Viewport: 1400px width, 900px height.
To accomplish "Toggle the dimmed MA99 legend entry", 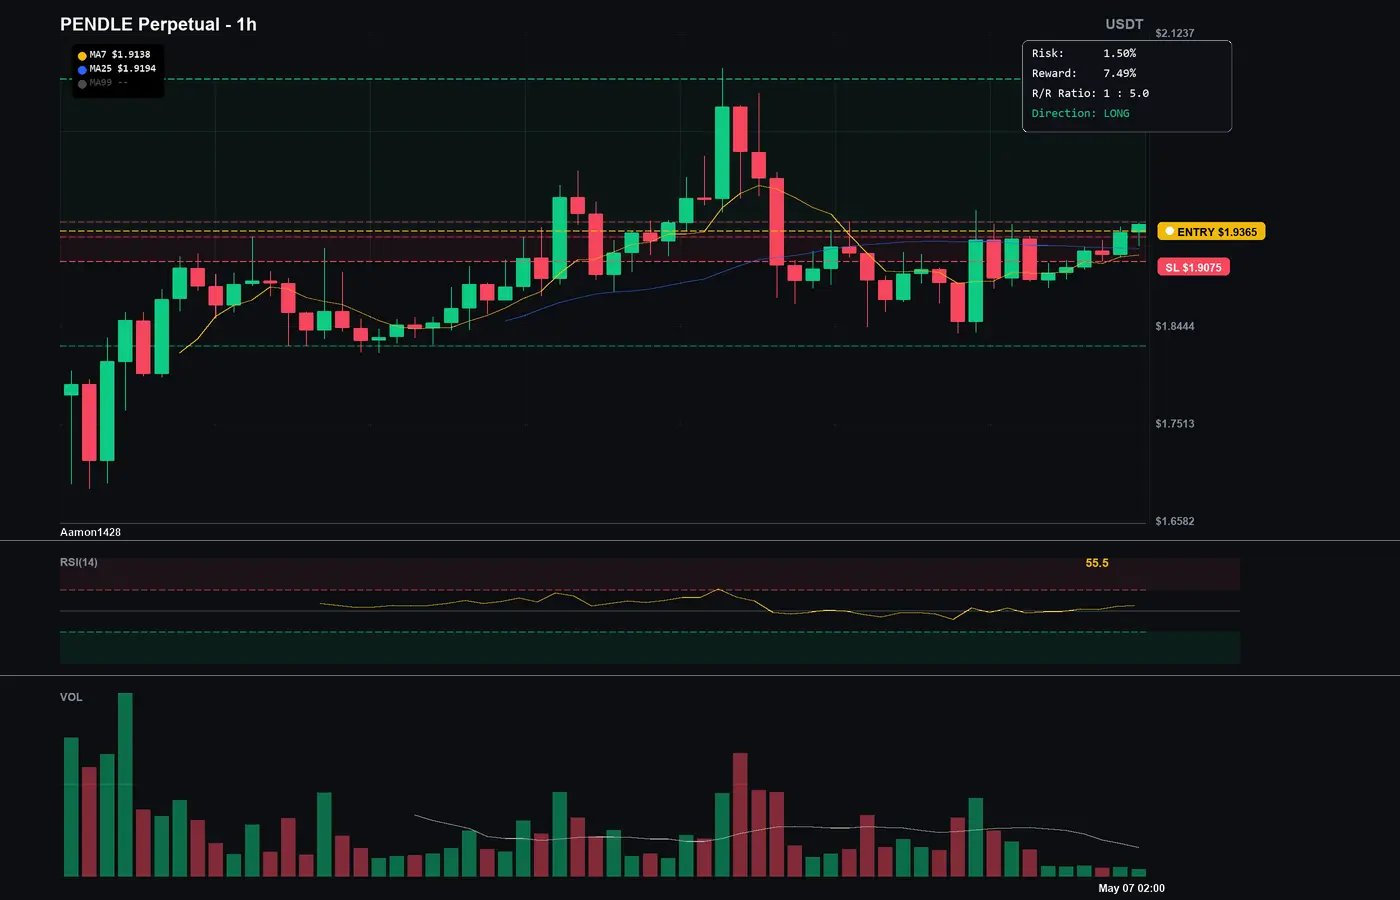I will coord(103,83).
